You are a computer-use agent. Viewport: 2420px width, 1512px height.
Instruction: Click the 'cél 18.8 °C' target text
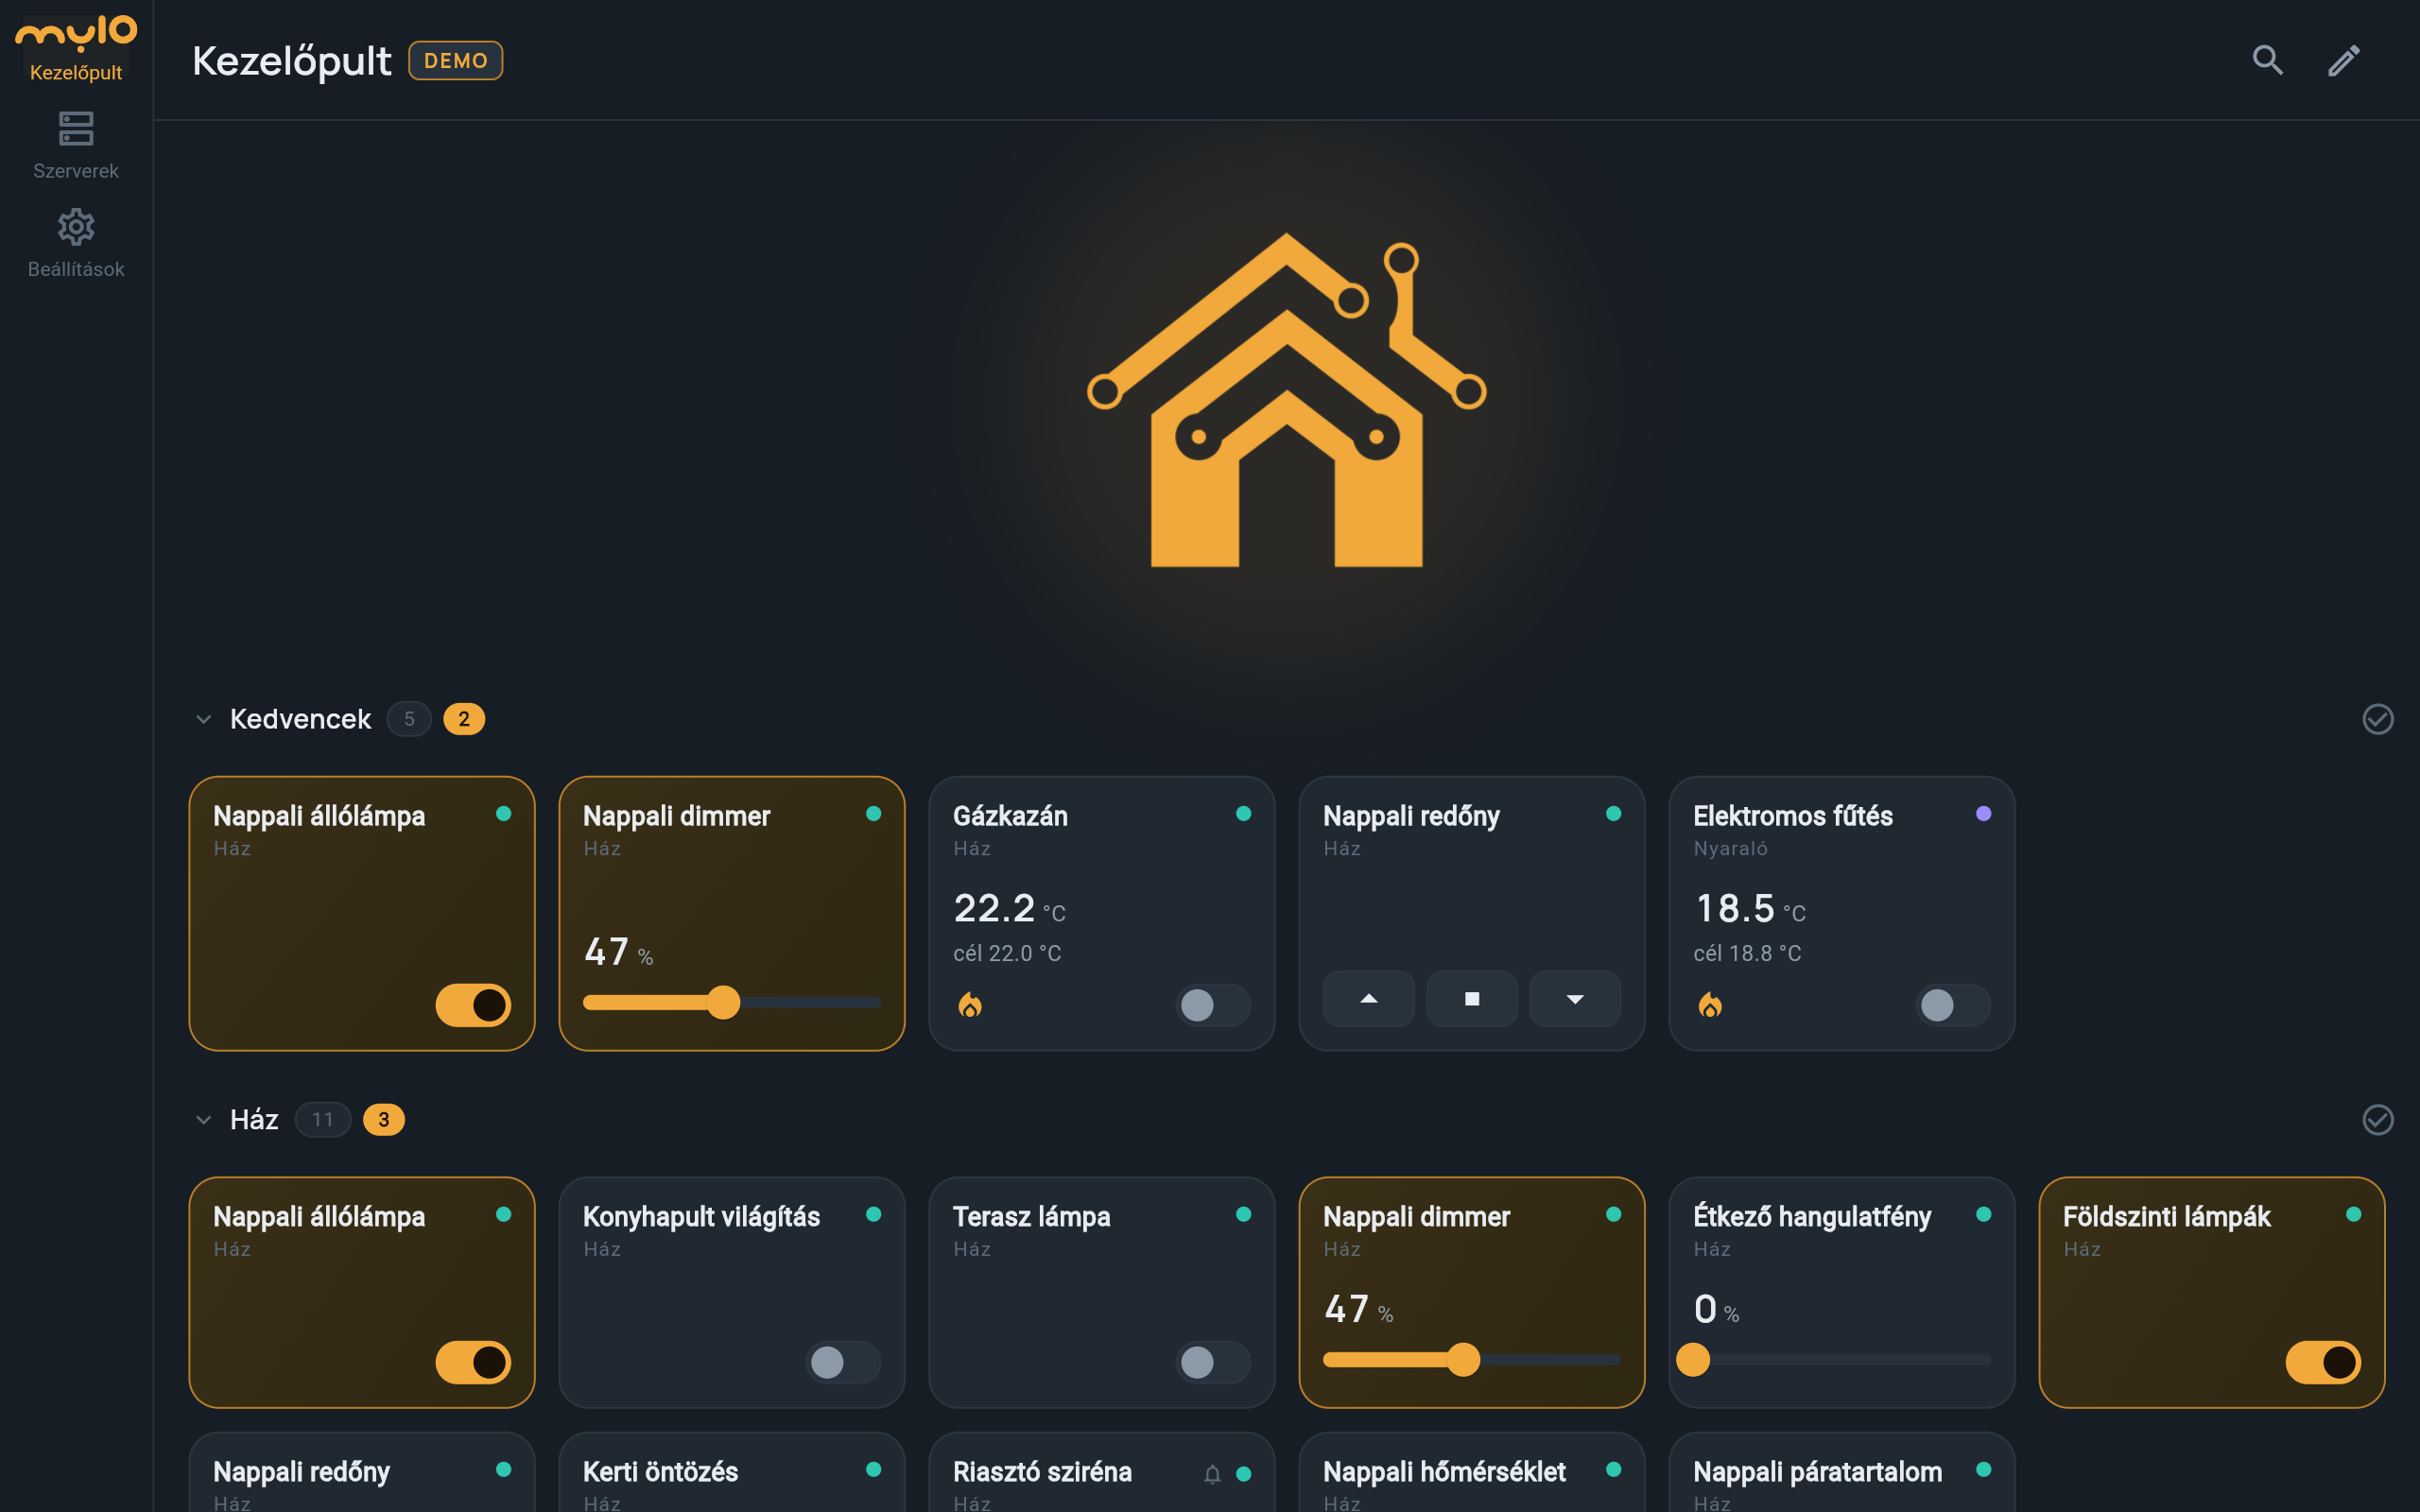(1747, 953)
